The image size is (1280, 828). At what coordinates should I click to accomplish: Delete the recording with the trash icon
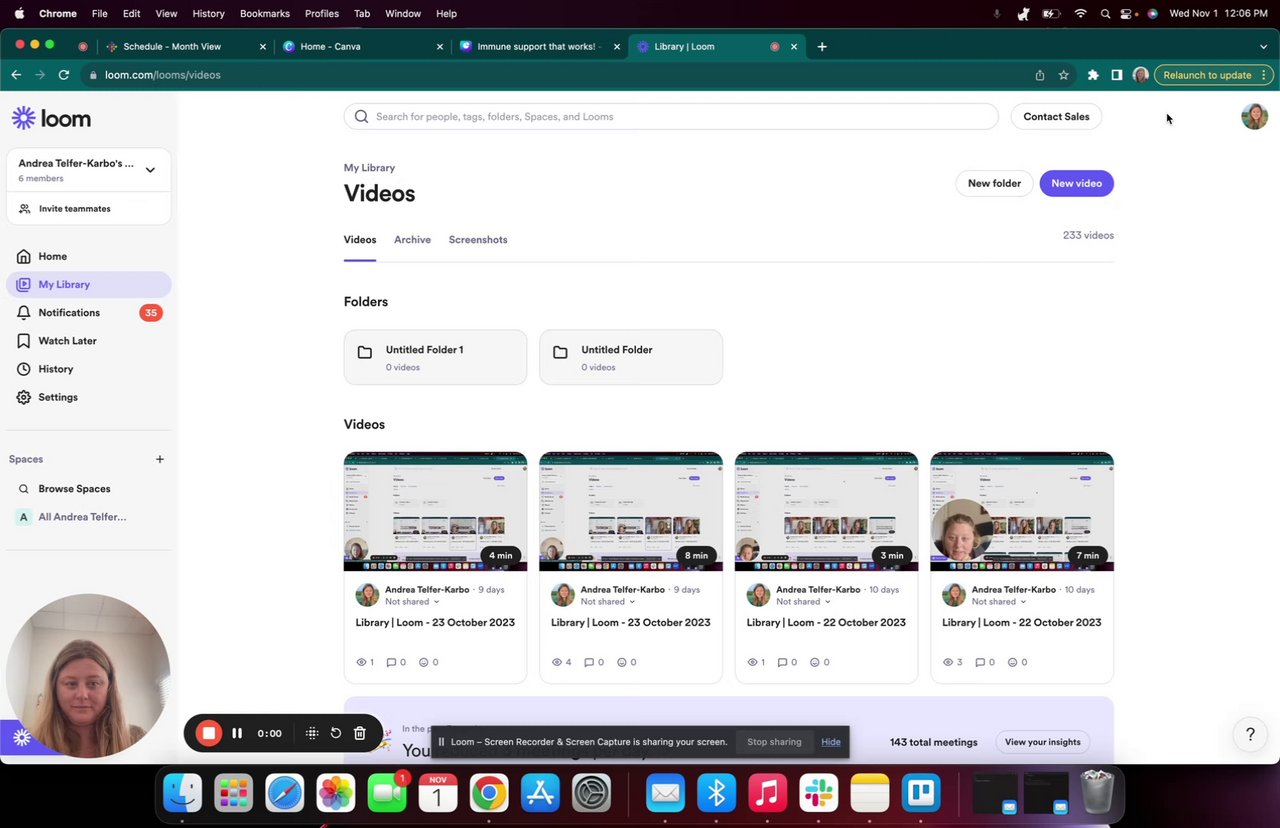(x=360, y=733)
